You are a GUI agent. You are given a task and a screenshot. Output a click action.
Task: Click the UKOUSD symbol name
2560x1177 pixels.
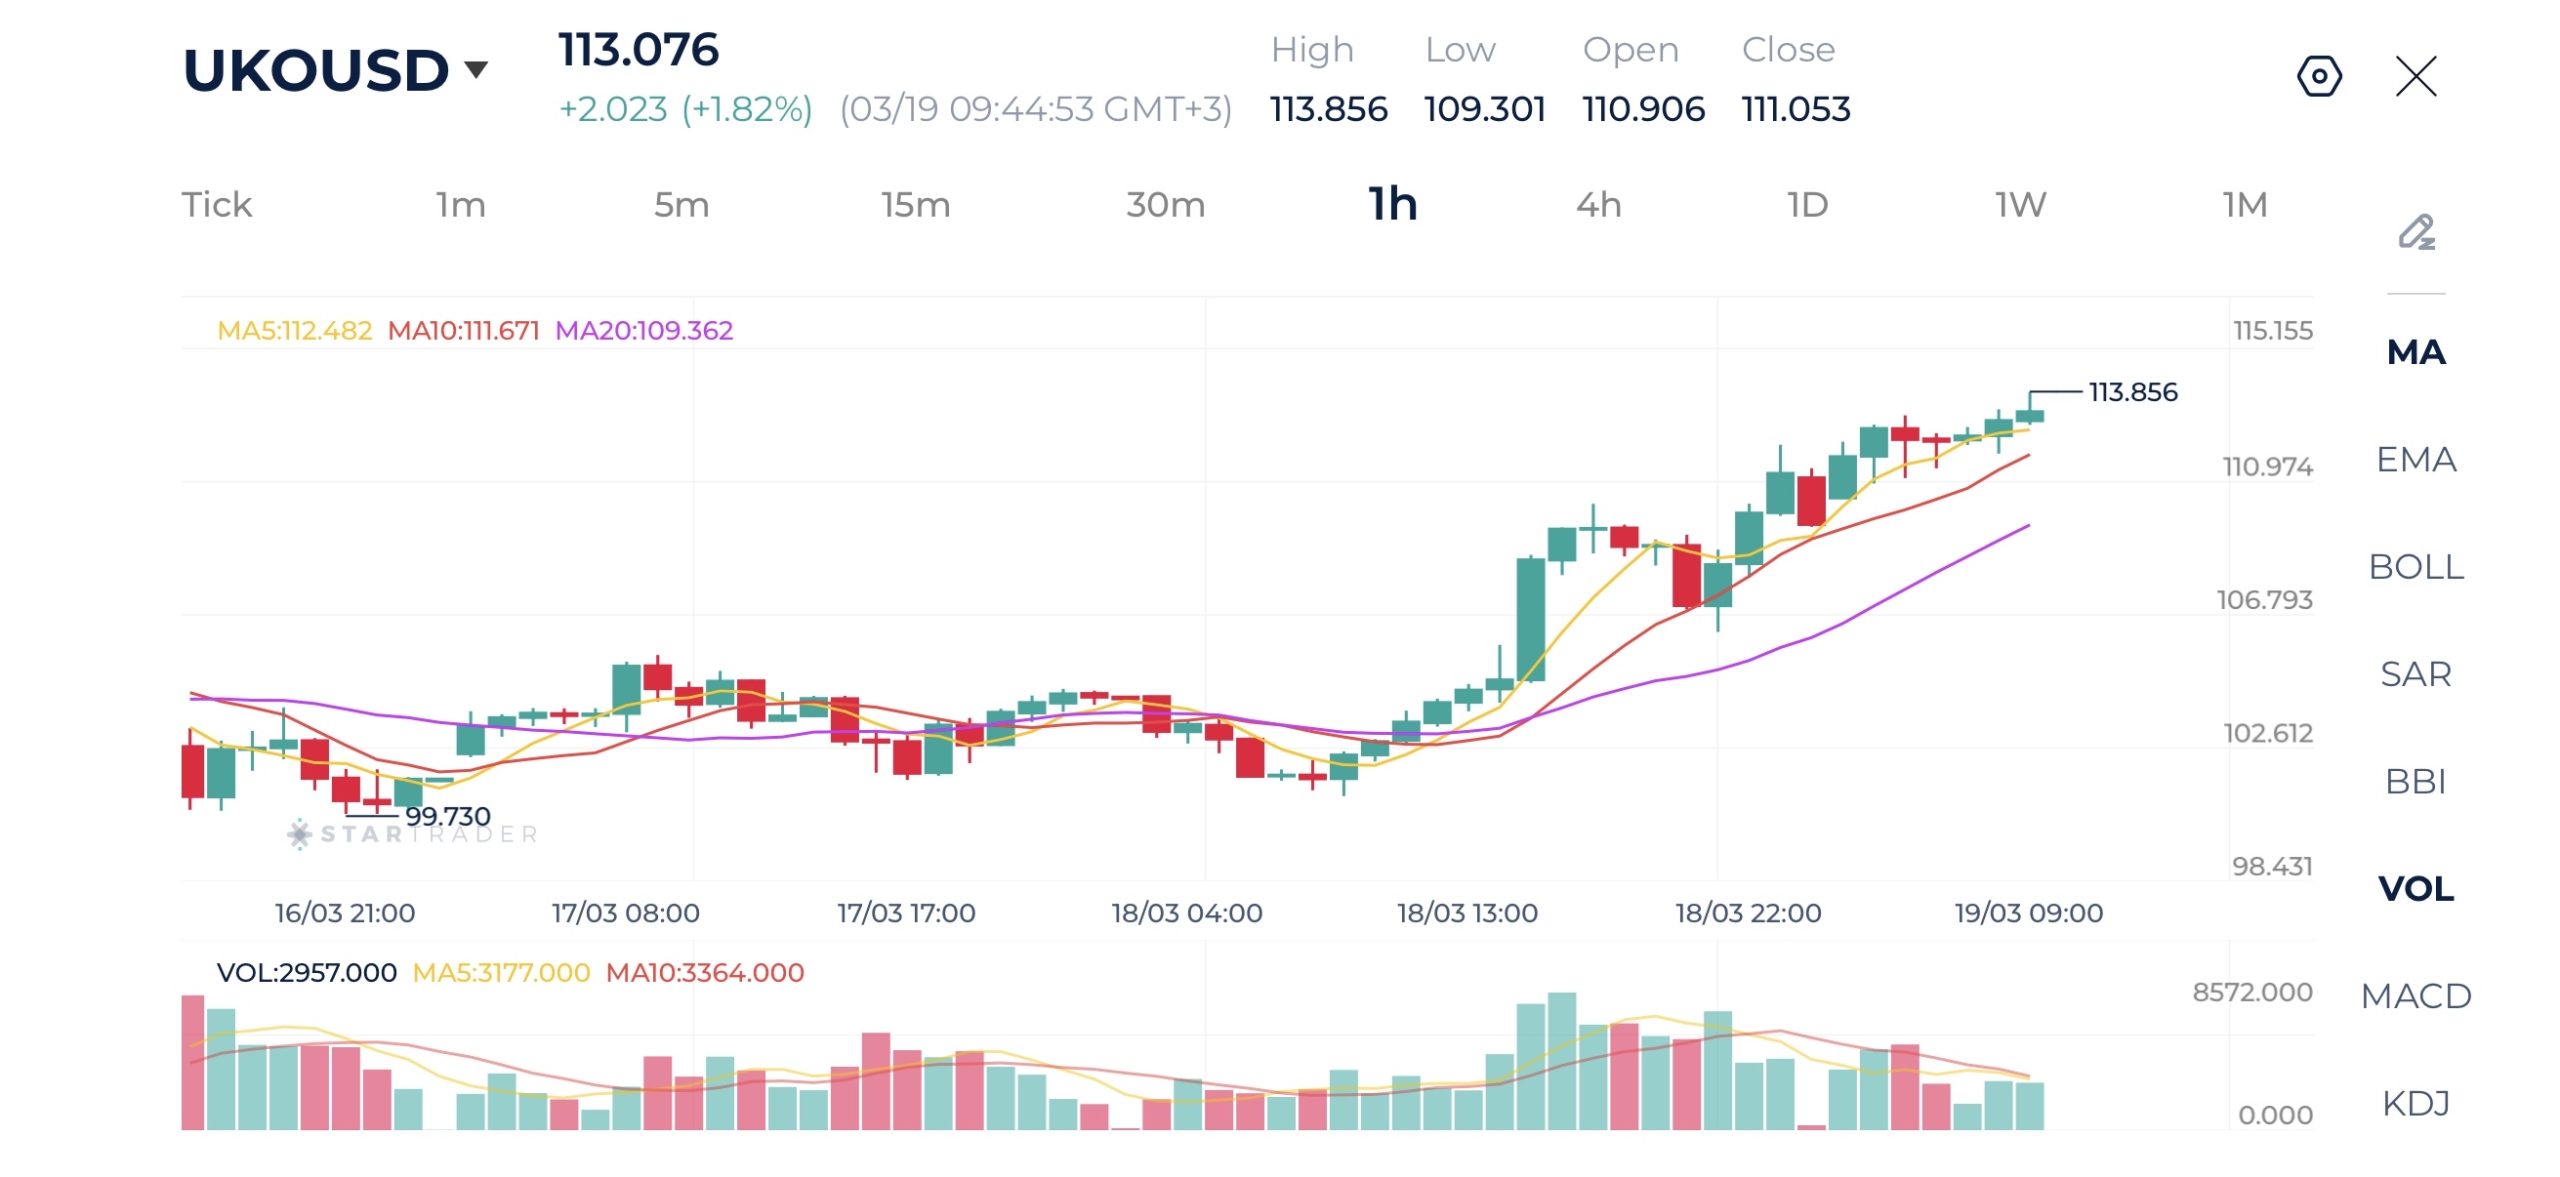coord(316,70)
